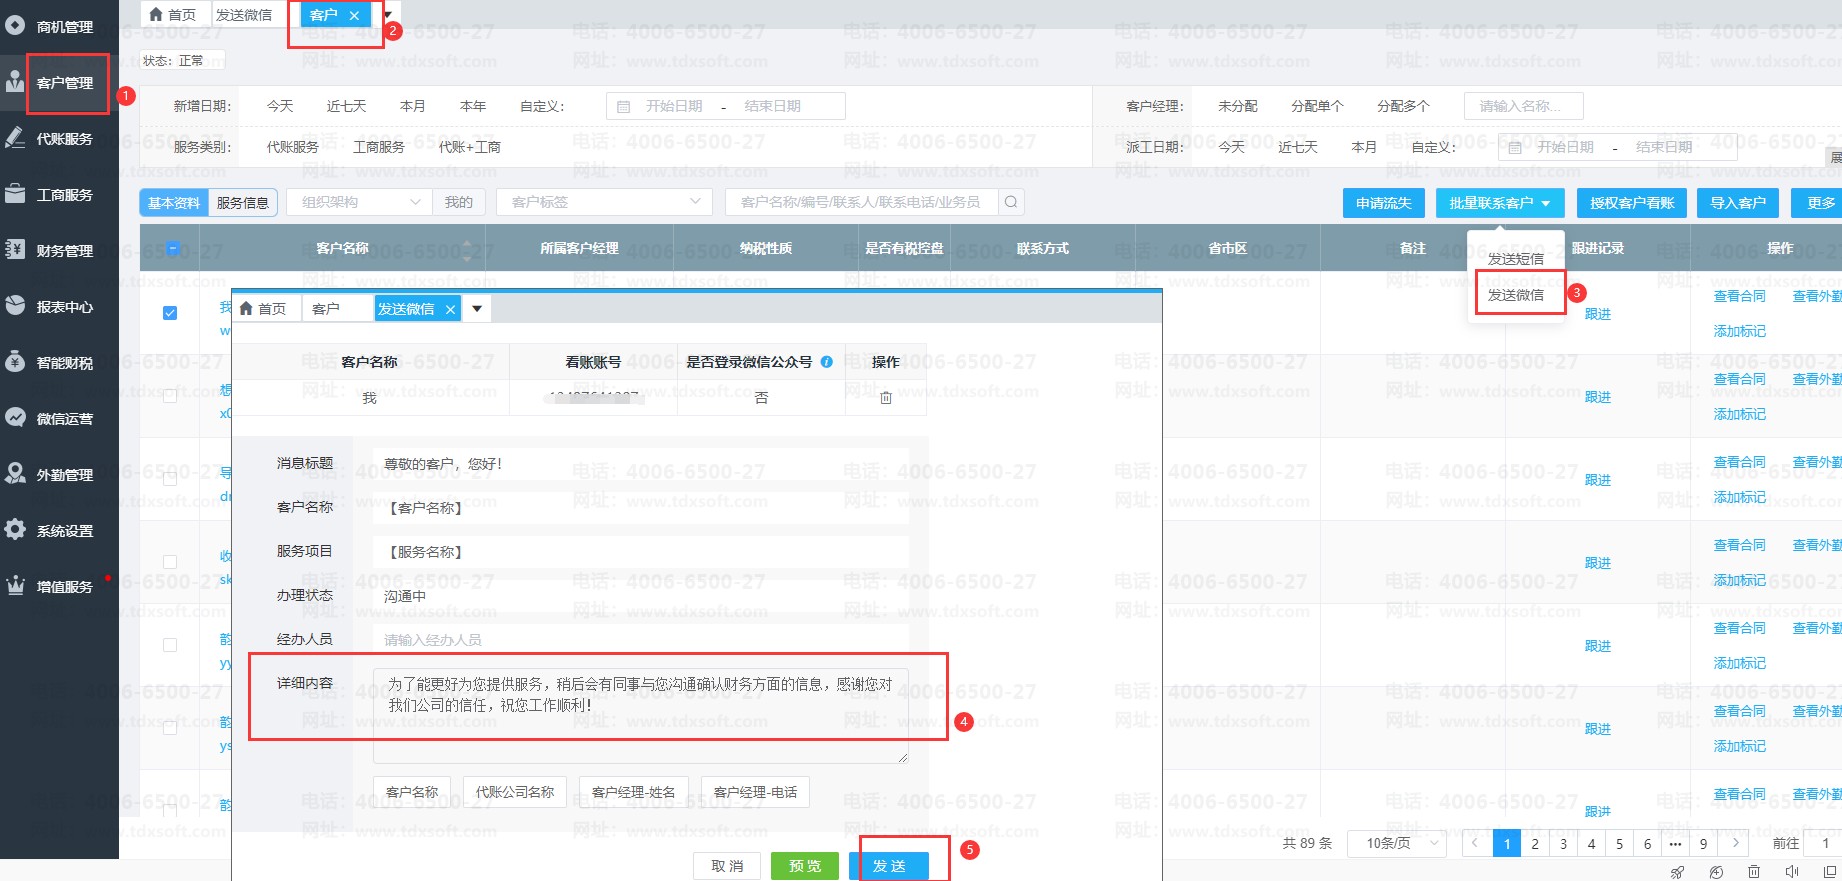Toggle the select-all checkbox in table header
1842x881 pixels.
tap(173, 248)
